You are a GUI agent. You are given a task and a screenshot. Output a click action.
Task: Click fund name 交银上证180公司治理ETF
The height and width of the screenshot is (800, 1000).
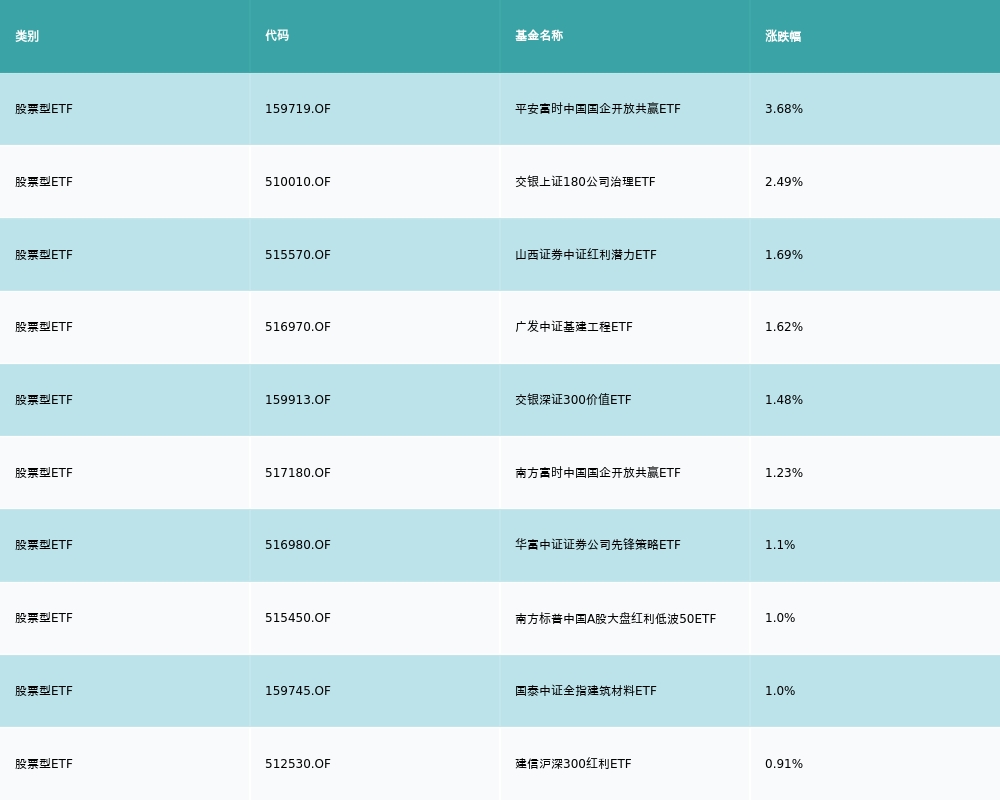point(585,182)
